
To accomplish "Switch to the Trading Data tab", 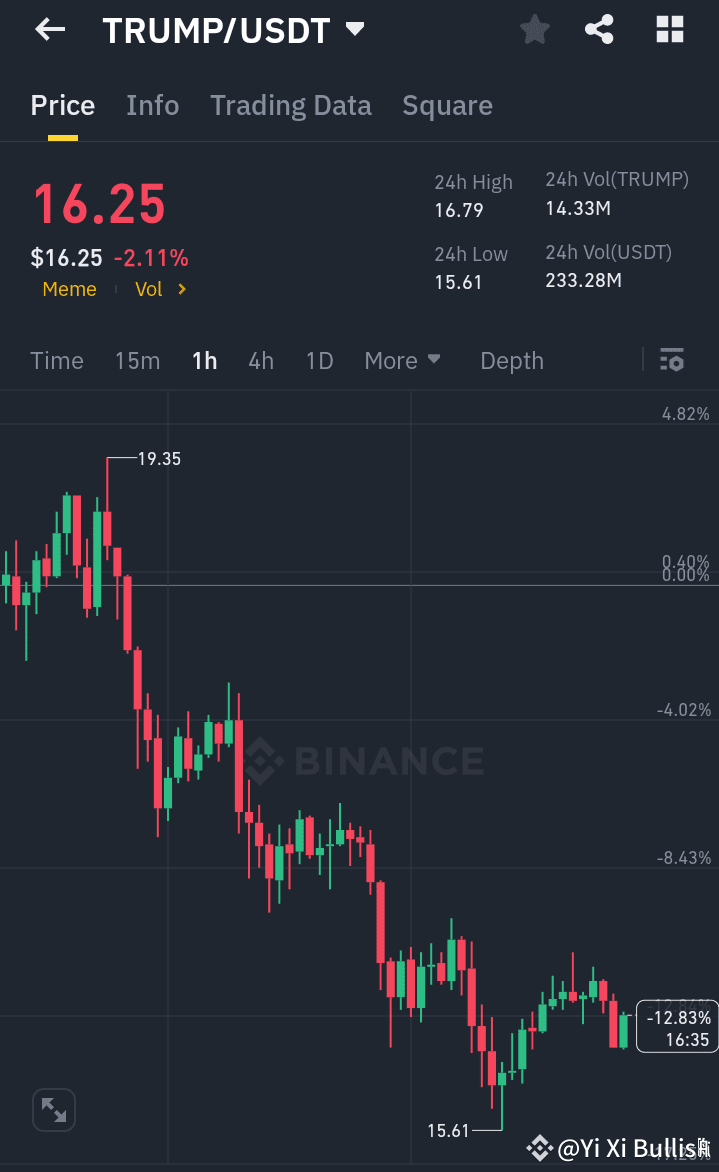I will (x=290, y=105).
